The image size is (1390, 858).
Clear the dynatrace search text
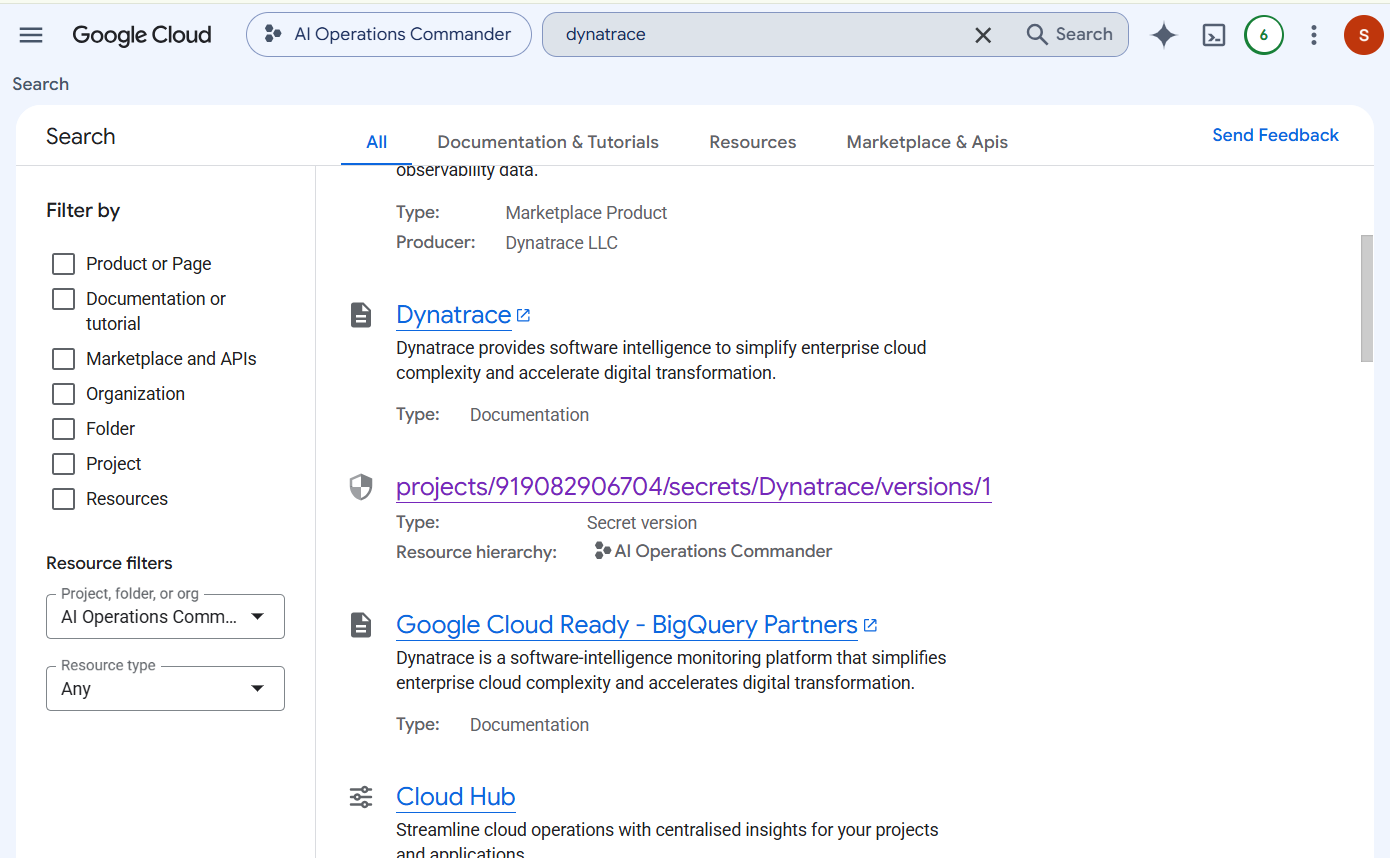tap(983, 35)
